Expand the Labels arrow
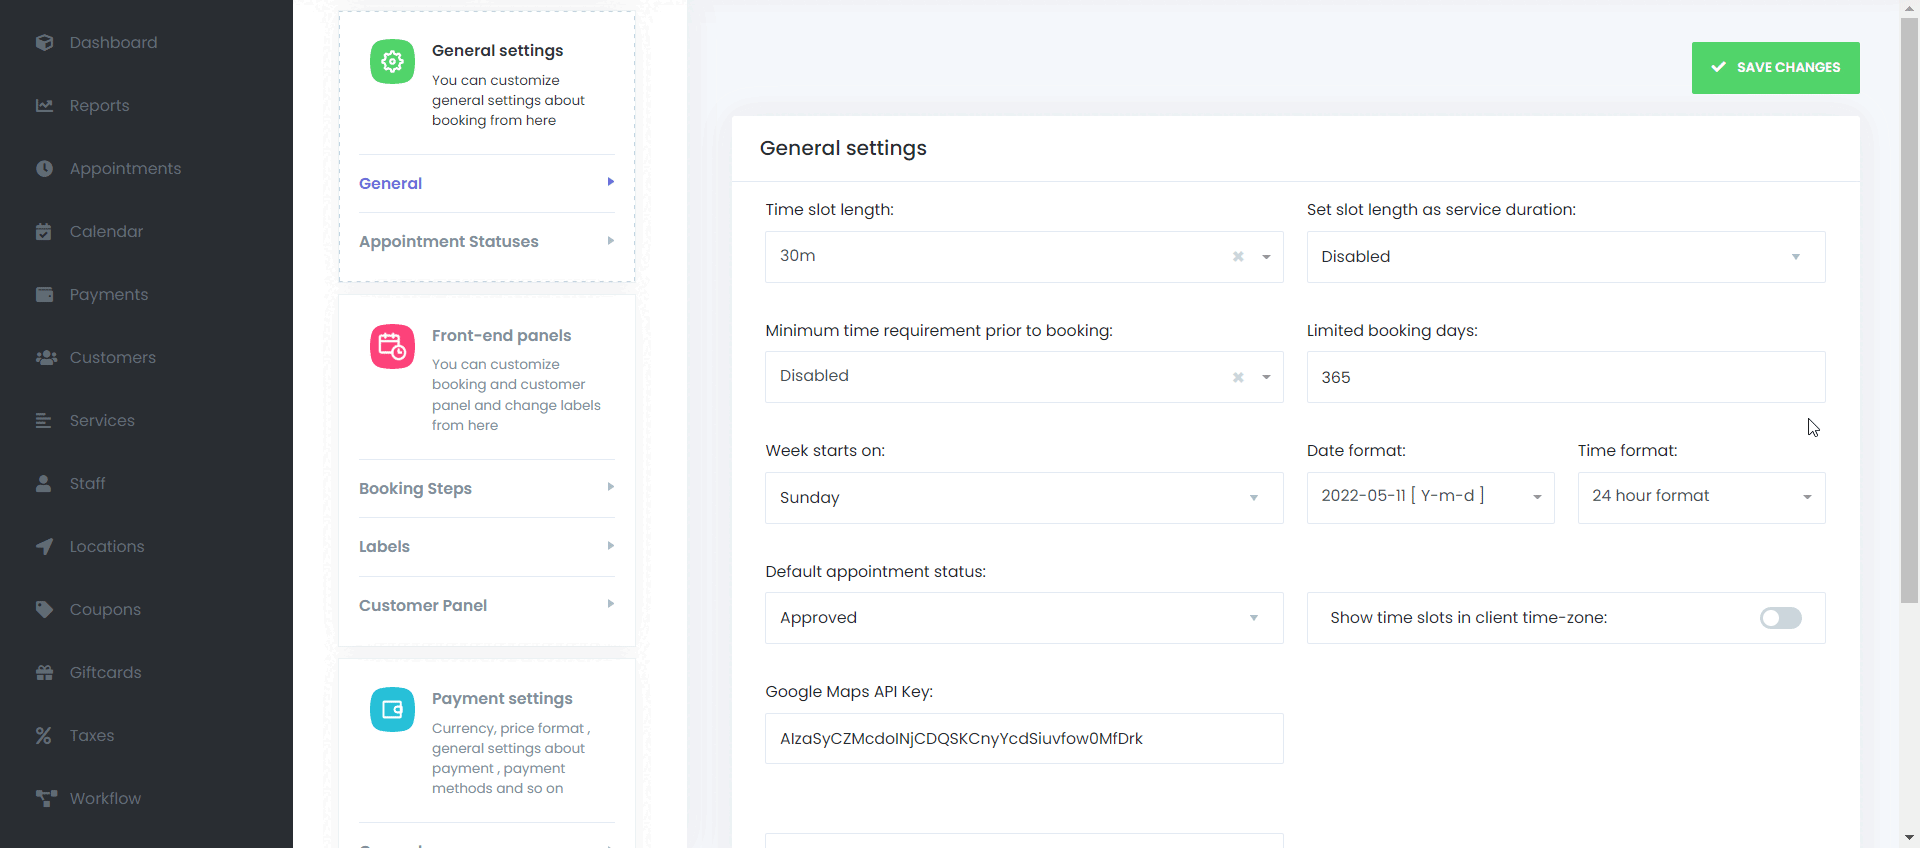Image resolution: width=1920 pixels, height=848 pixels. [x=610, y=546]
